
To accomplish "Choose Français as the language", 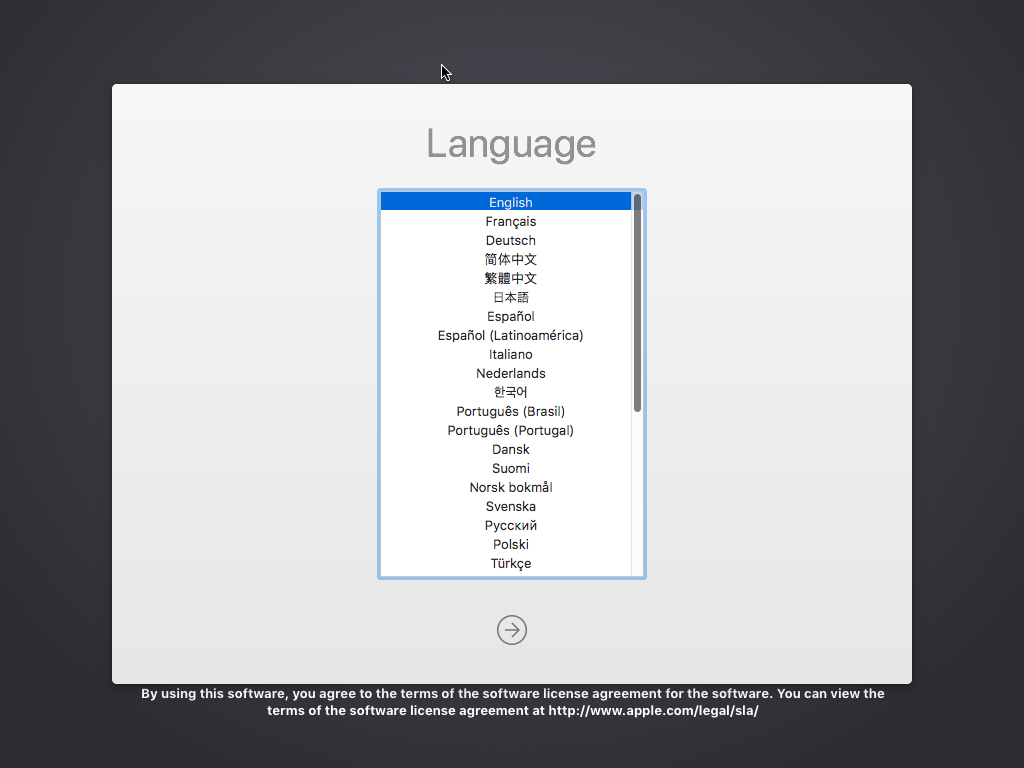I will [510, 221].
